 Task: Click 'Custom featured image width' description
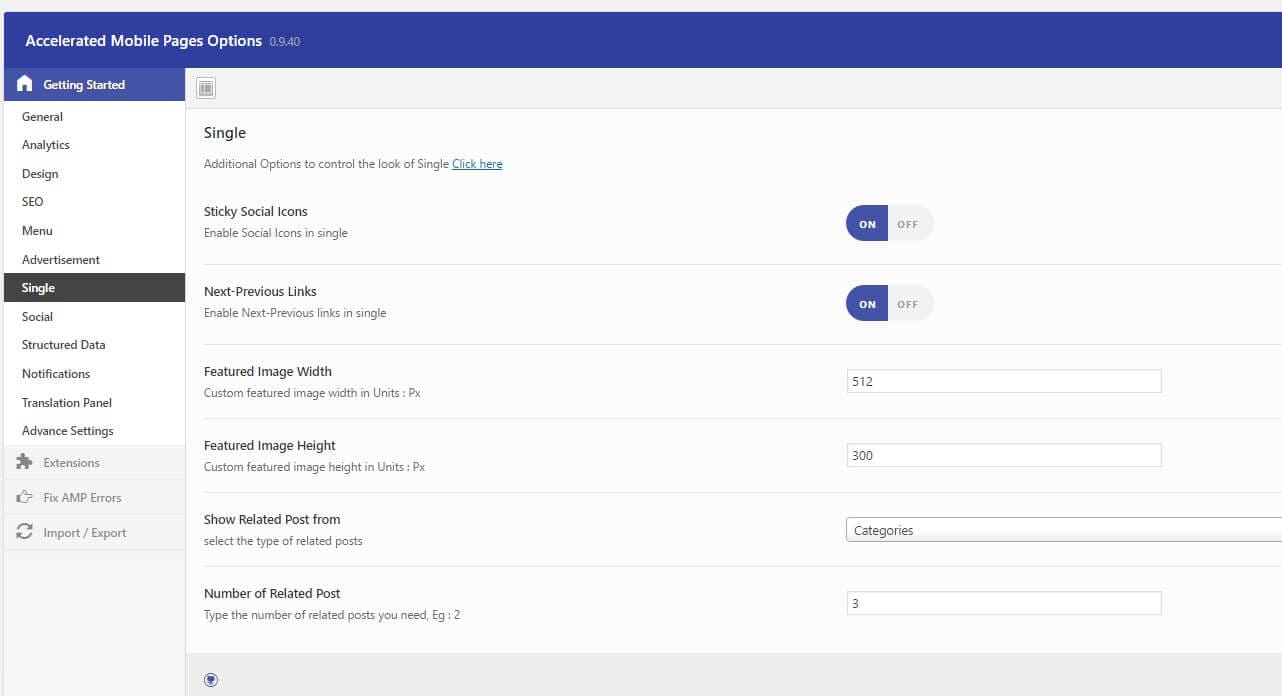click(312, 393)
